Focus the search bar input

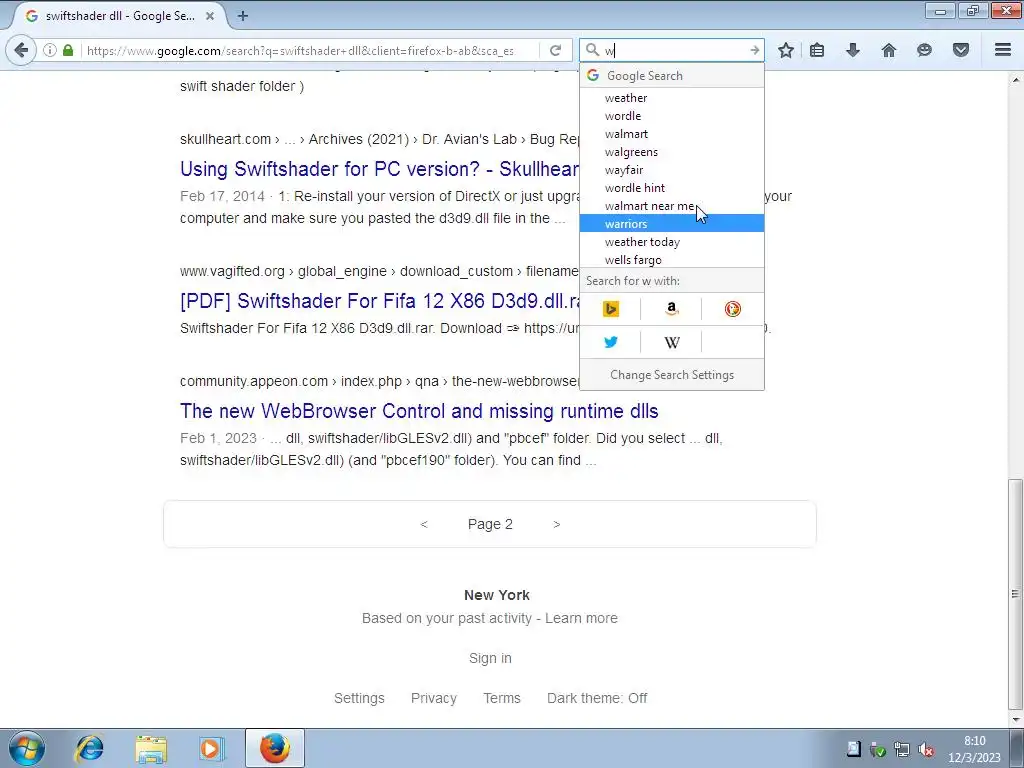[x=673, y=50]
